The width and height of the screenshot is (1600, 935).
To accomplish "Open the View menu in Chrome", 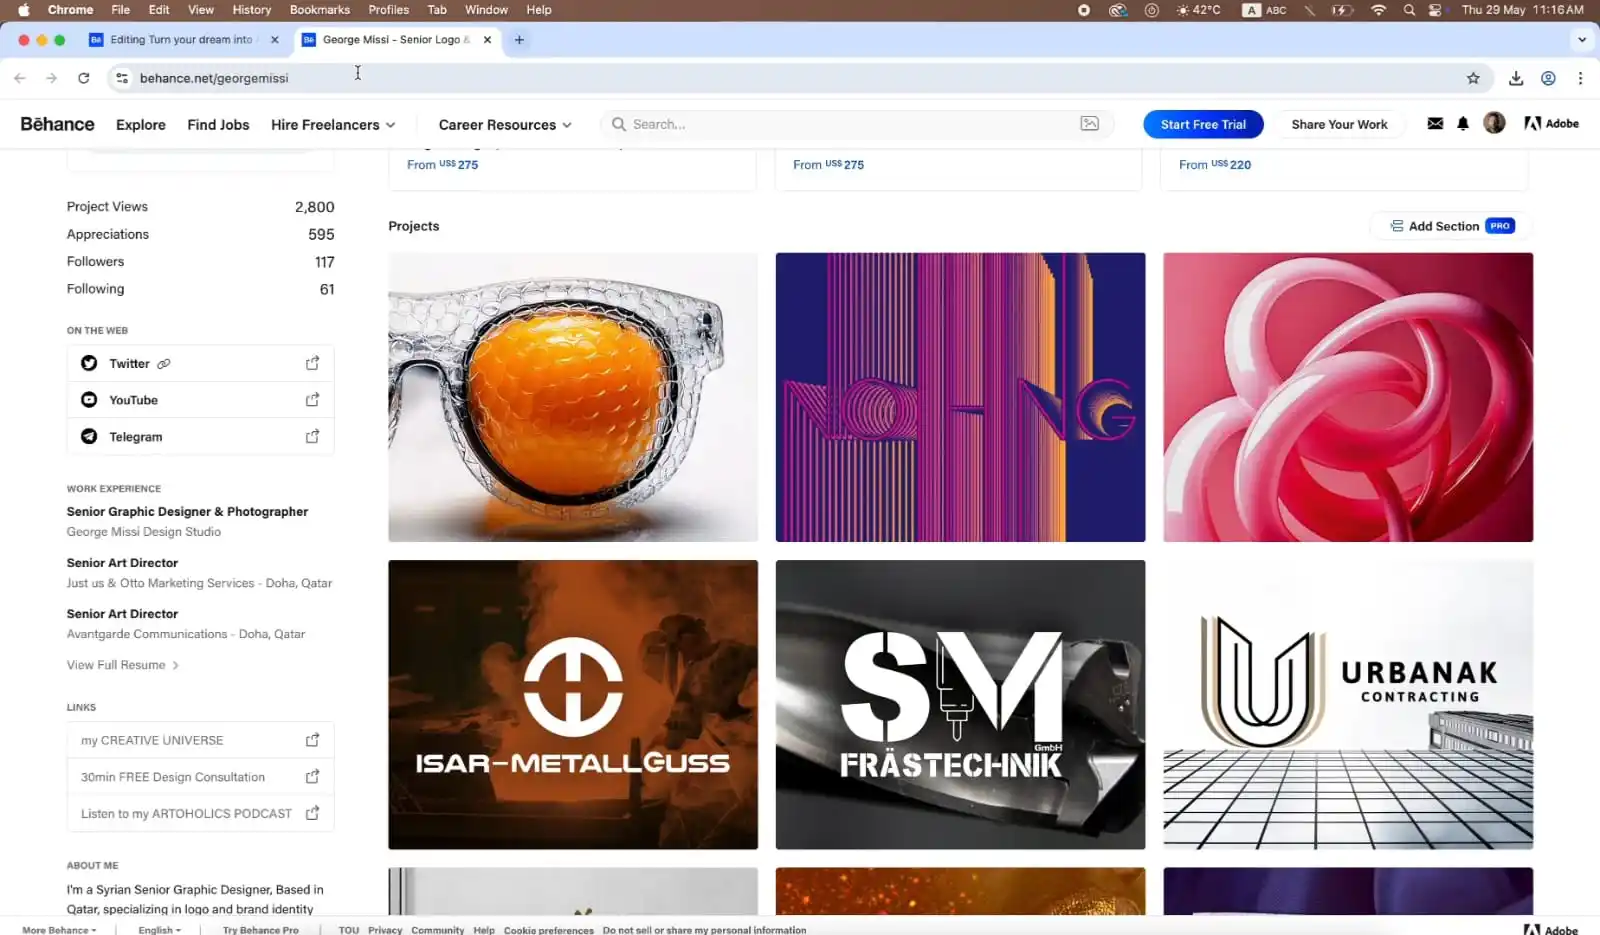I will click(x=201, y=10).
